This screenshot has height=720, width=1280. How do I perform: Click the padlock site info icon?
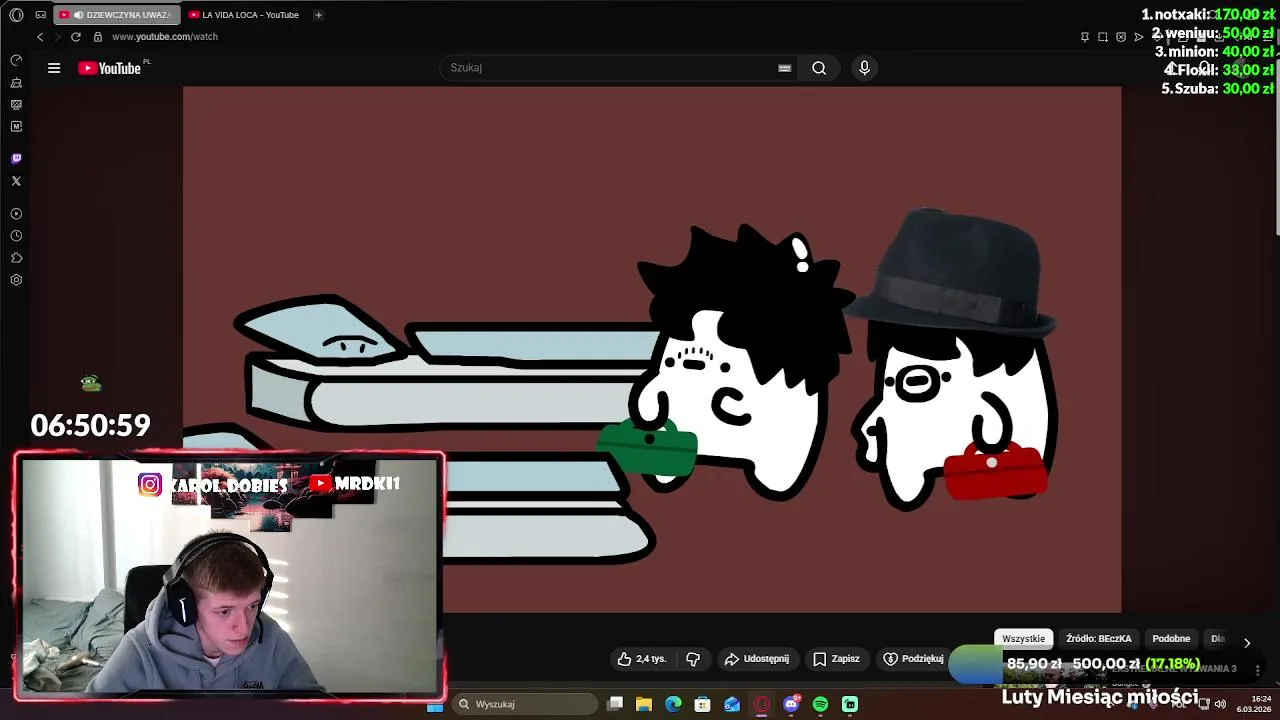[98, 37]
